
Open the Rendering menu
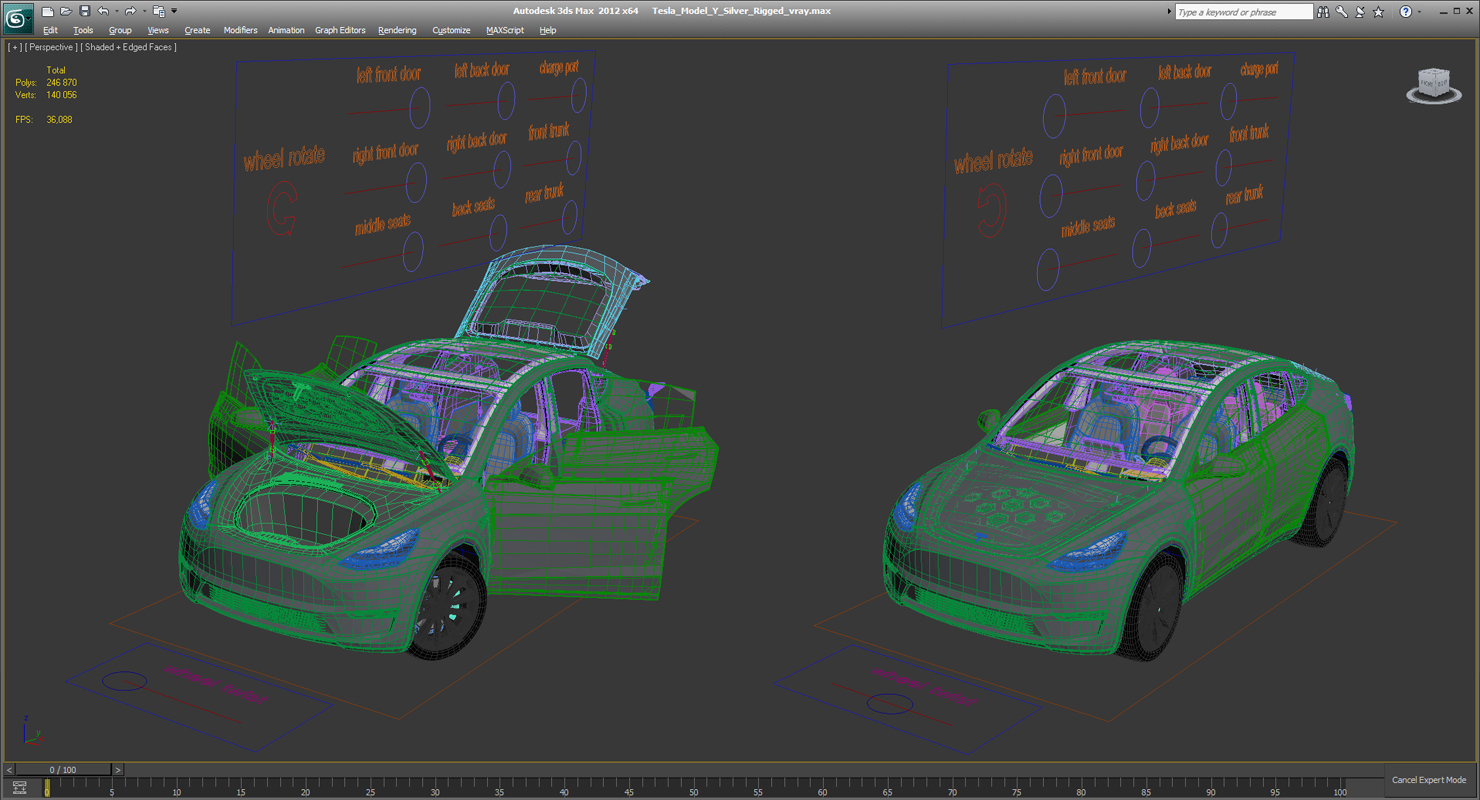point(397,30)
